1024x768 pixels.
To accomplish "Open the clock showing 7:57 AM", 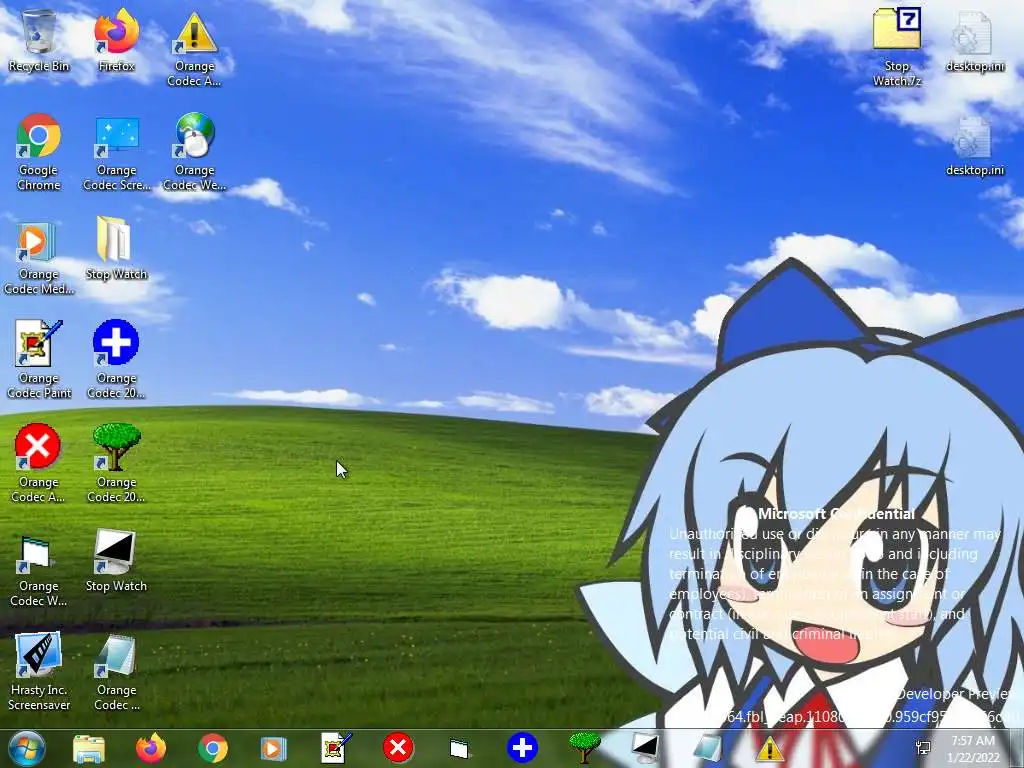I will coord(973,749).
